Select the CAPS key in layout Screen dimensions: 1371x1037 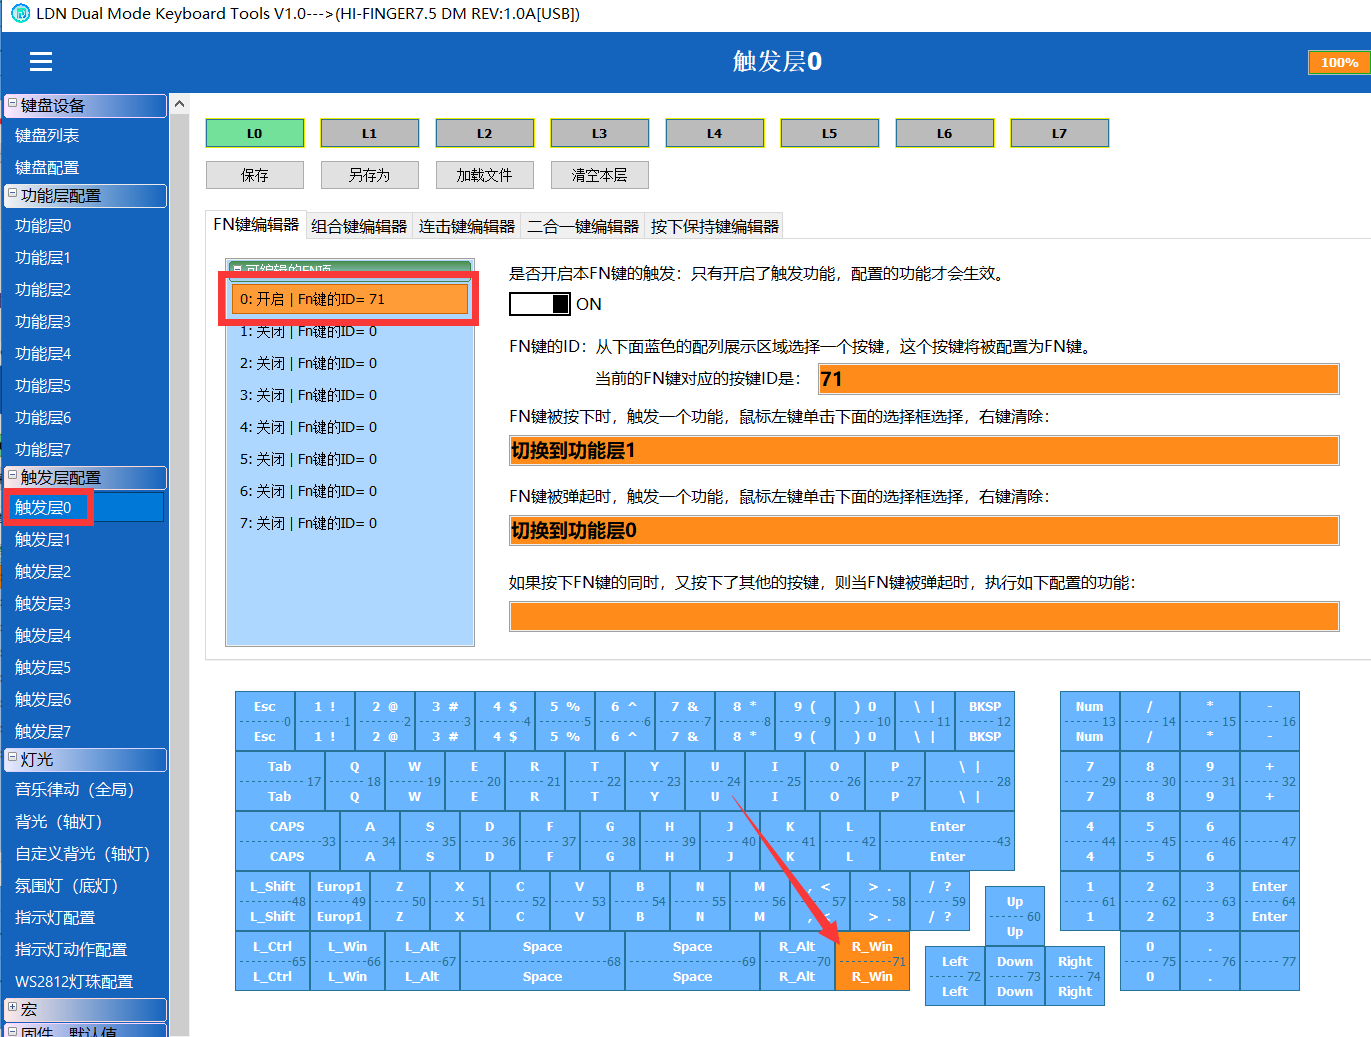[287, 841]
